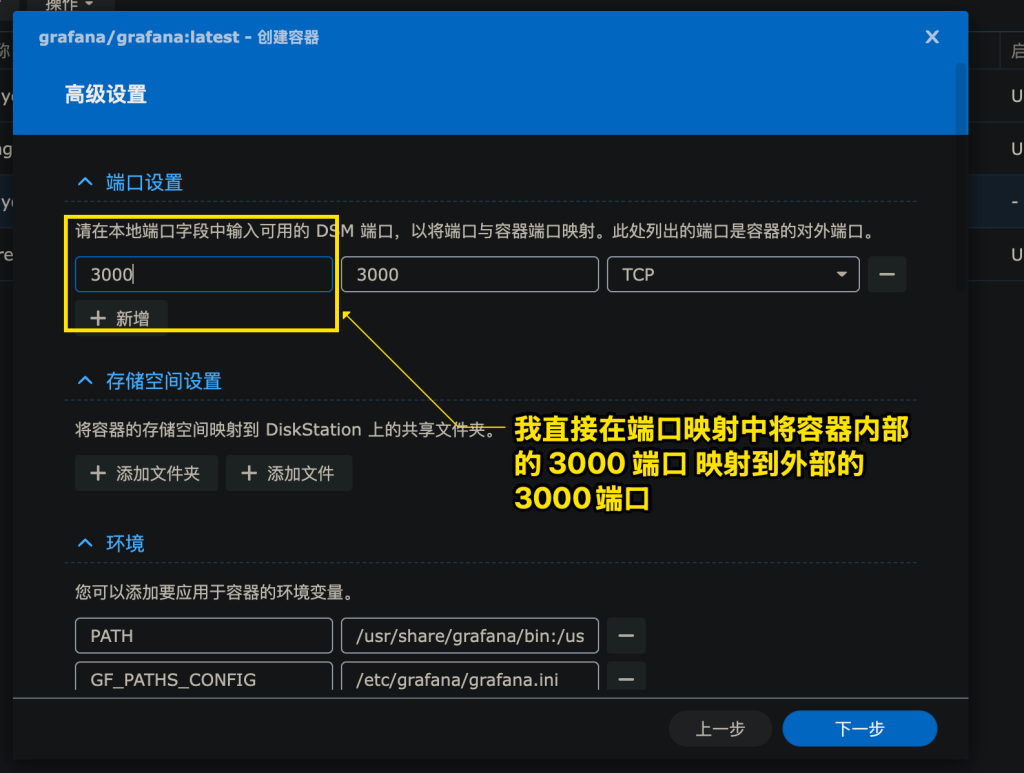Select the container port field showing 3000
Viewport: 1024px width, 773px height.
pos(469,274)
